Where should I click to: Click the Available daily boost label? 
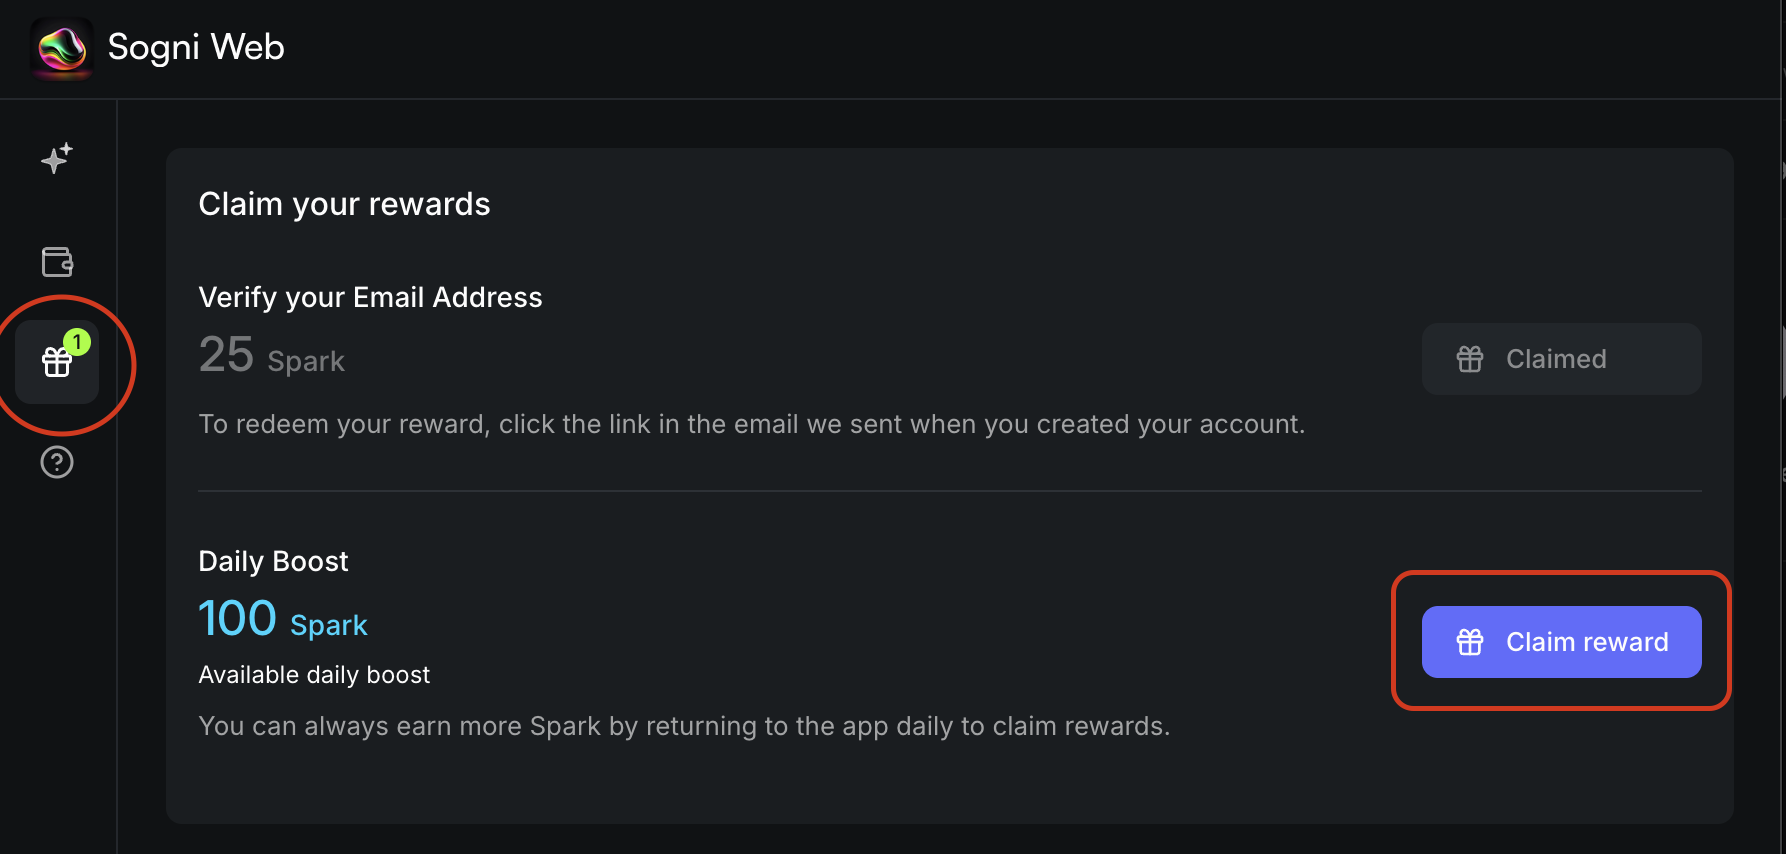click(x=314, y=675)
